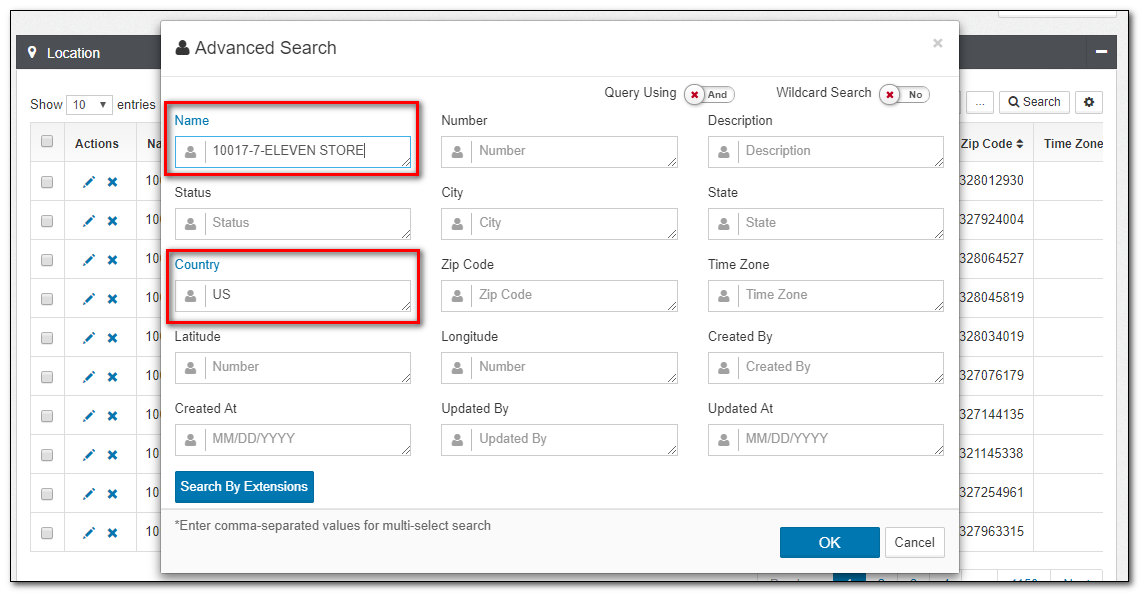1140x593 pixels.
Task: Click the blue X delete icon in second row
Action: (x=113, y=221)
